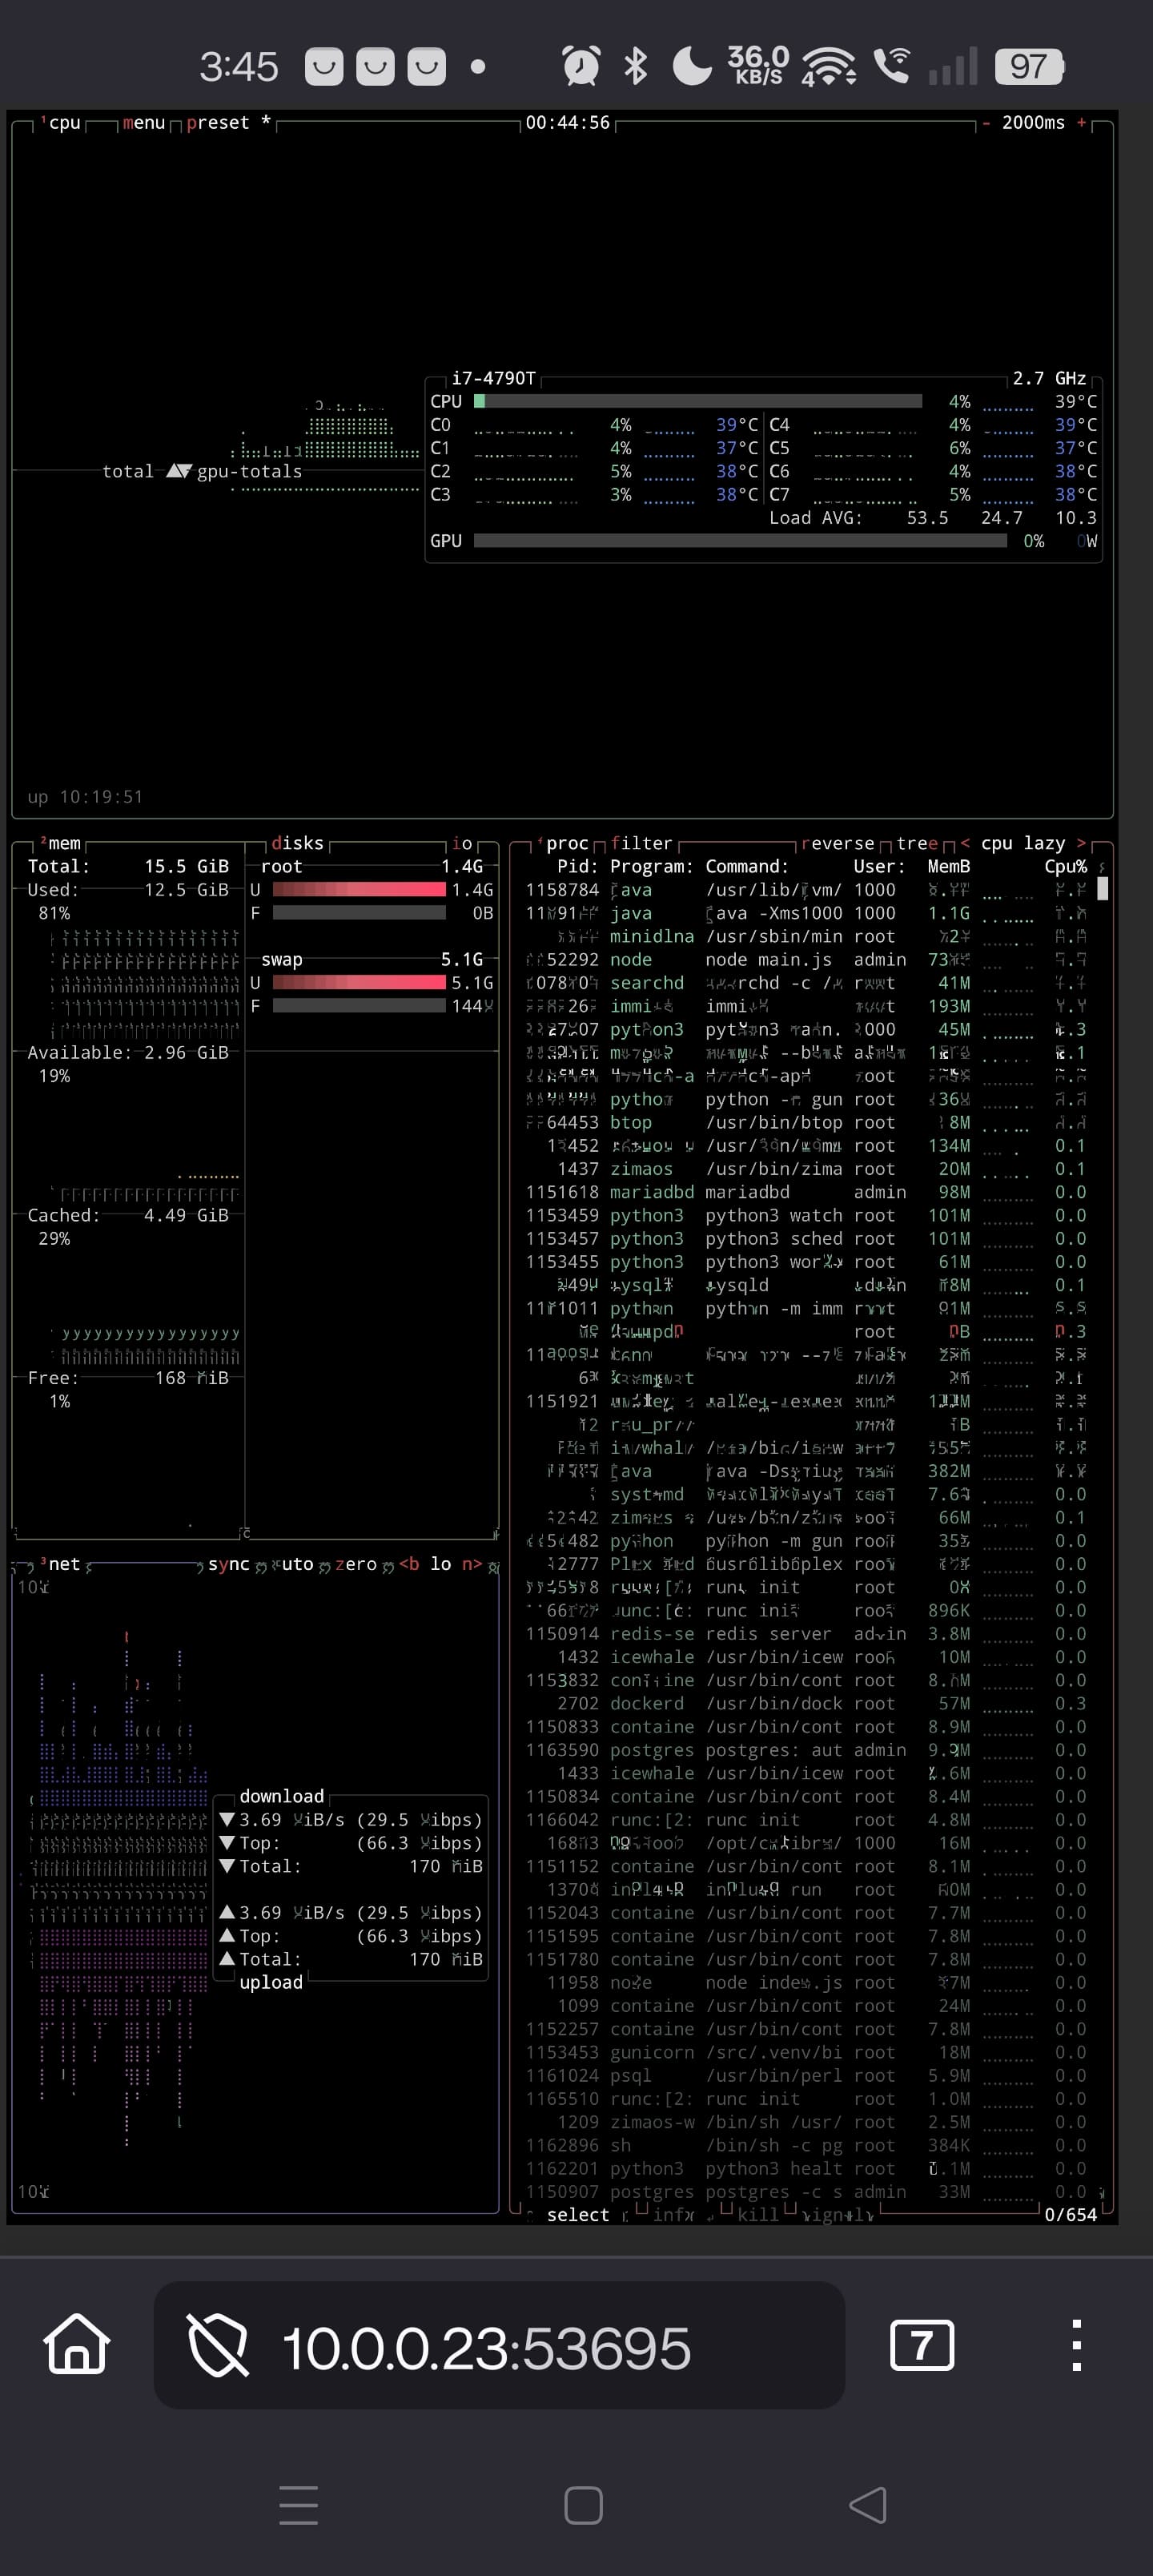Select the gunicorn process row 1153453
Screen dimensions: 1153x2576
click(x=806, y=2052)
